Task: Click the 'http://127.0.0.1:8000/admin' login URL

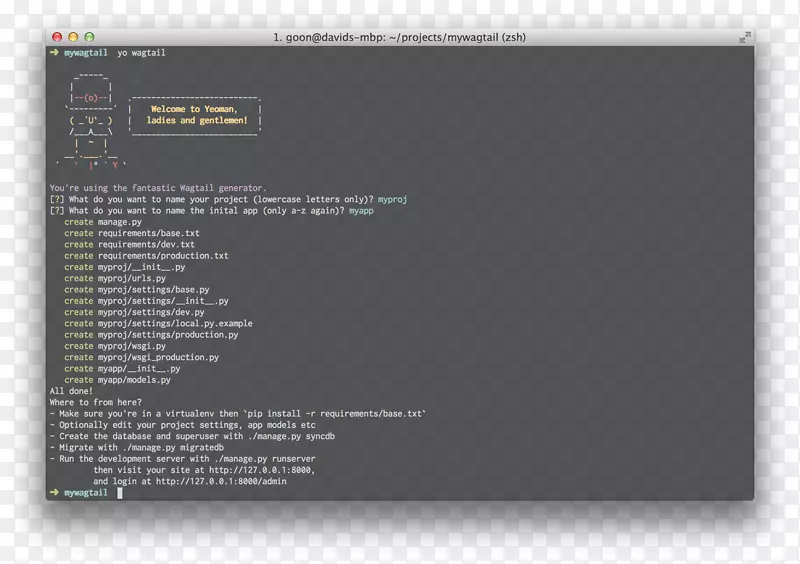Action: (x=221, y=481)
